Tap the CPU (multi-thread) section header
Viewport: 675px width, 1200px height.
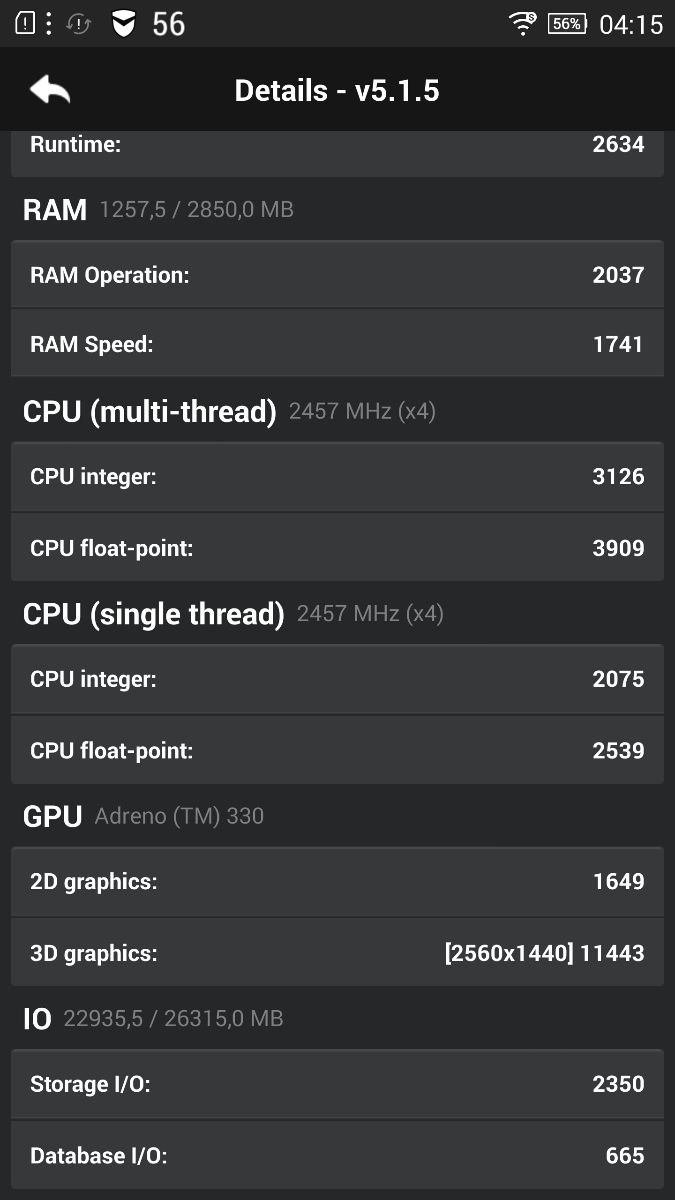tap(150, 411)
